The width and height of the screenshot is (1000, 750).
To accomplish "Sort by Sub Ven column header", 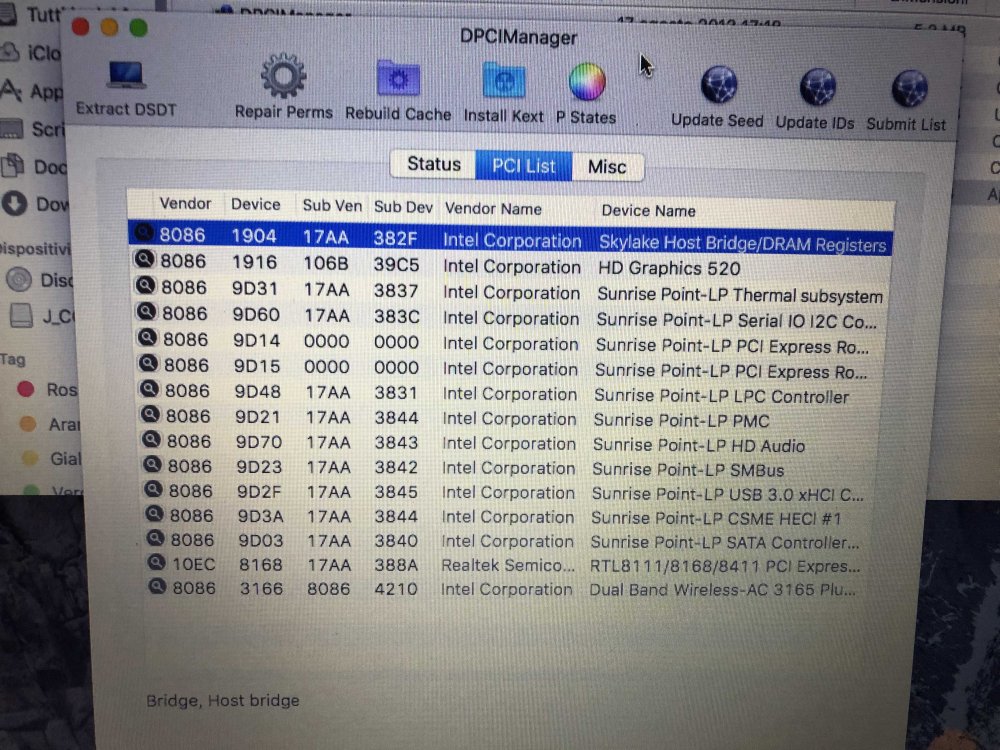I will click(x=332, y=206).
